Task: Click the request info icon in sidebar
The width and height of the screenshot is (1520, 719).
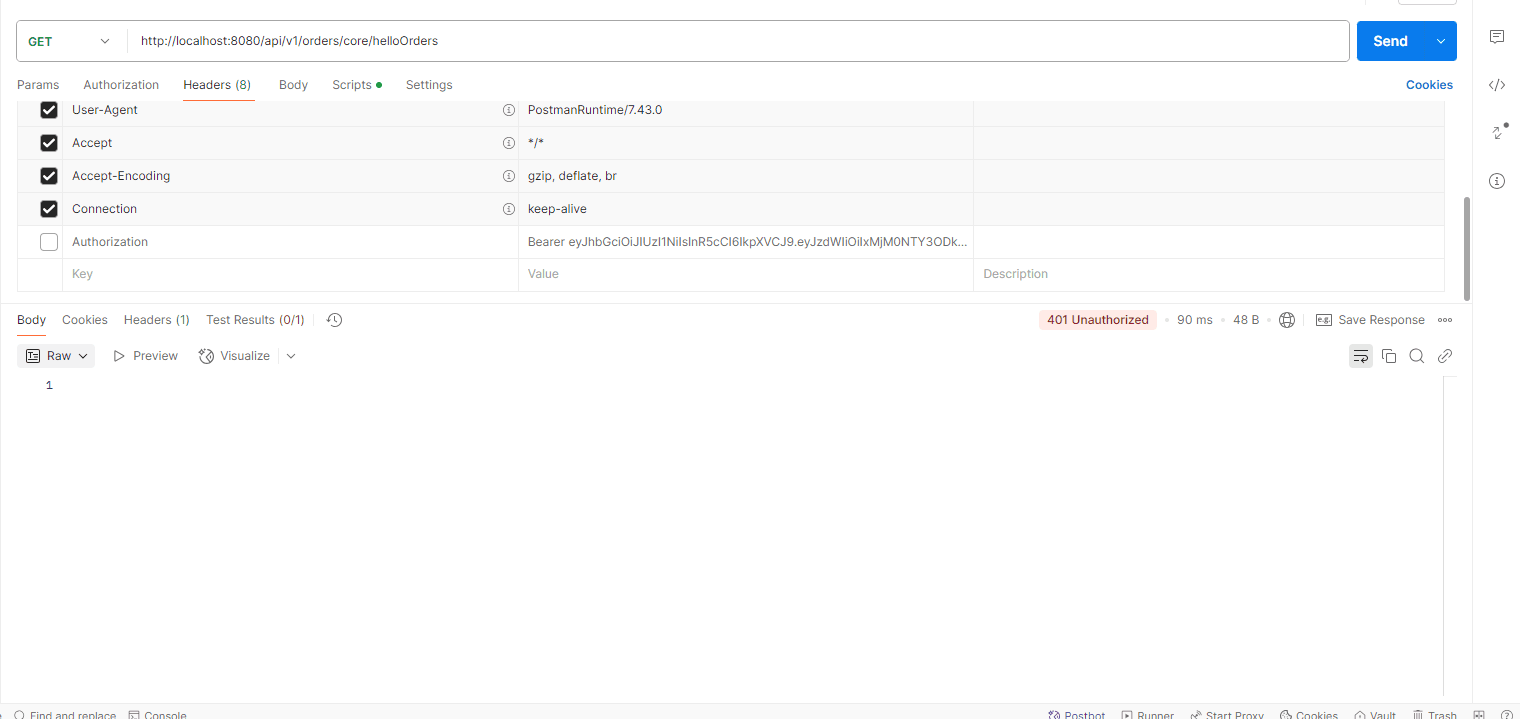Action: (x=1497, y=181)
